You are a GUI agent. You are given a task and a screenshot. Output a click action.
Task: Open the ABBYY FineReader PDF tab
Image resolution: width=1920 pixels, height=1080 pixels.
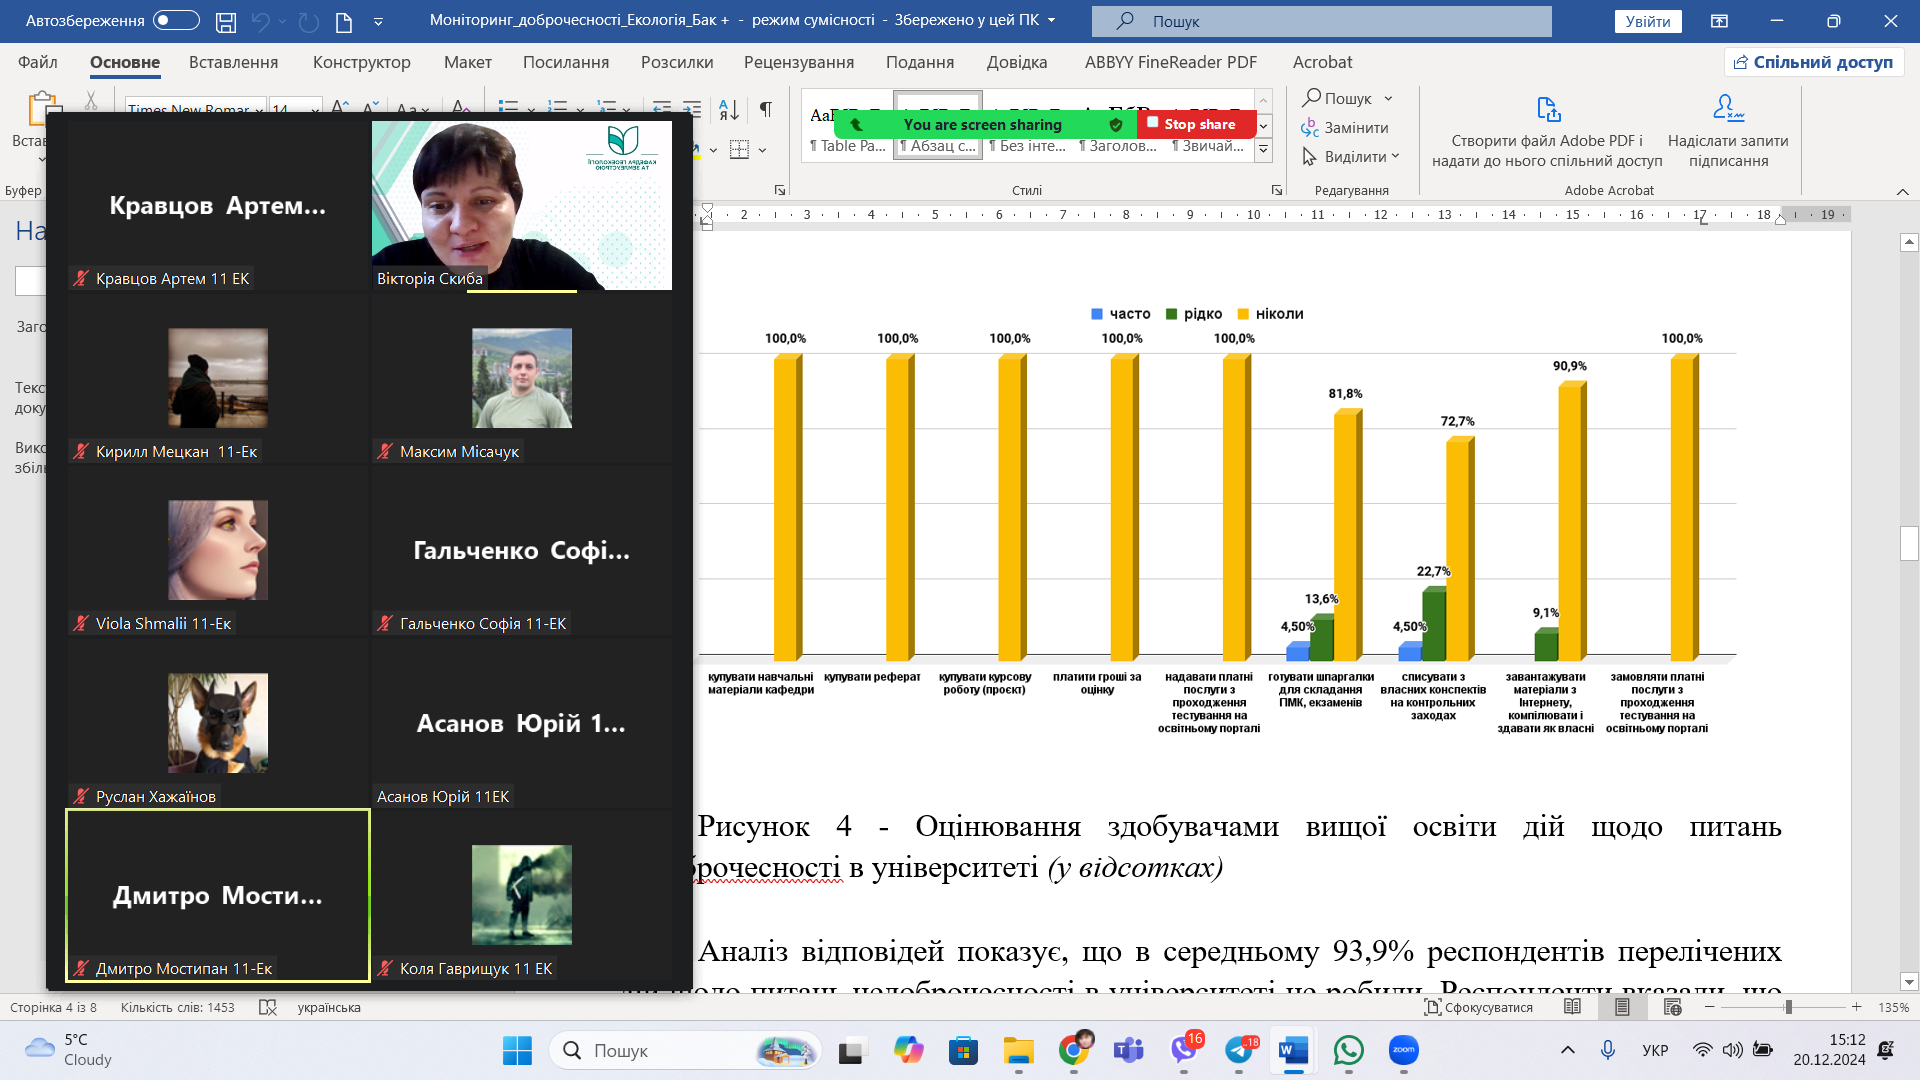point(1171,62)
